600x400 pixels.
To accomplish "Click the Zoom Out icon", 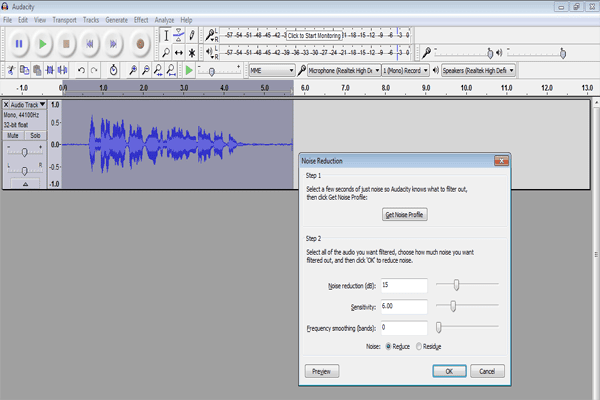I will (x=145, y=70).
